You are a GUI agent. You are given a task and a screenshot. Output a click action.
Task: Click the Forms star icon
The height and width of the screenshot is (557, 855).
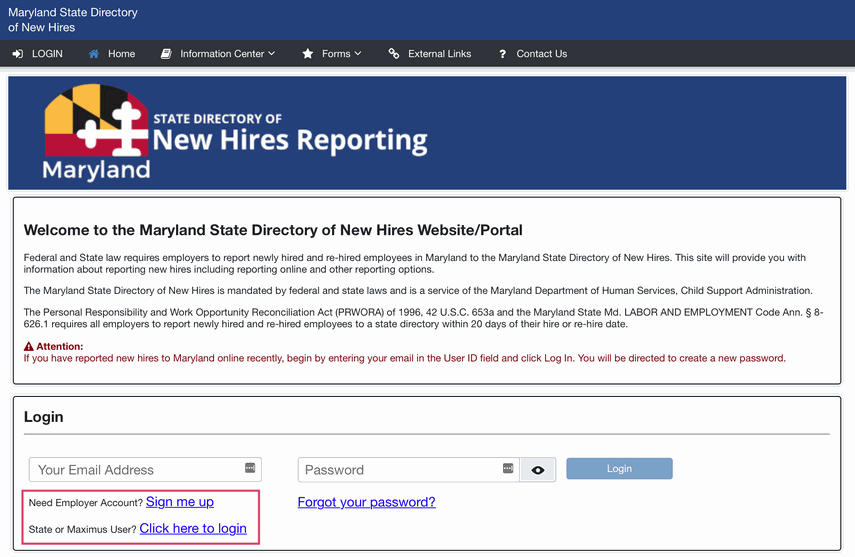click(x=308, y=54)
